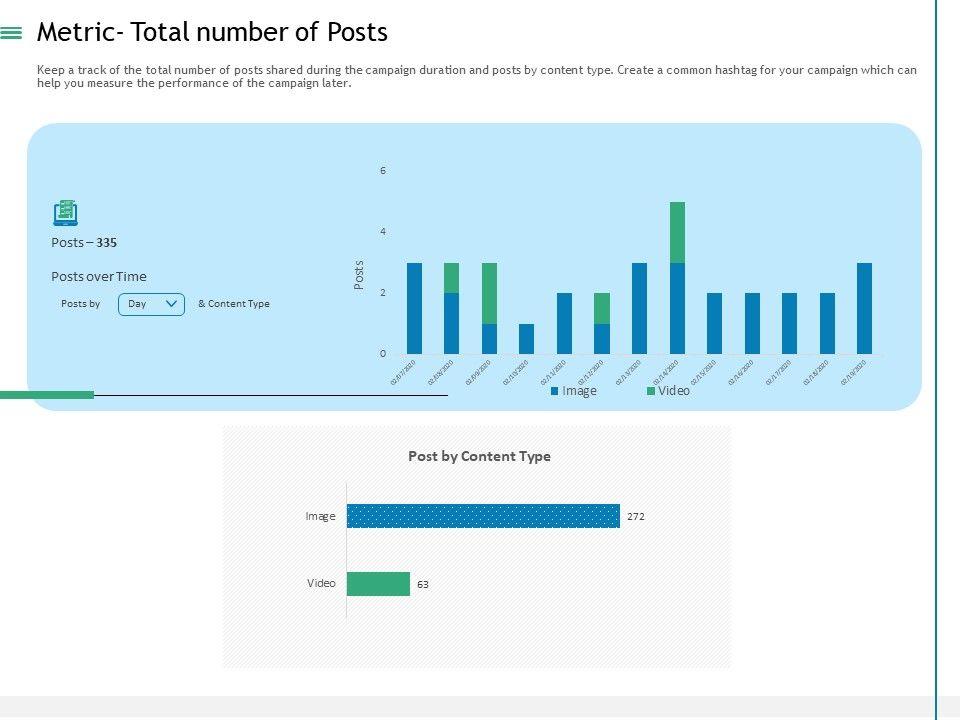This screenshot has width=960, height=720.
Task: Click the slide title 'Metric- Total number of Posts'
Action: coord(212,33)
